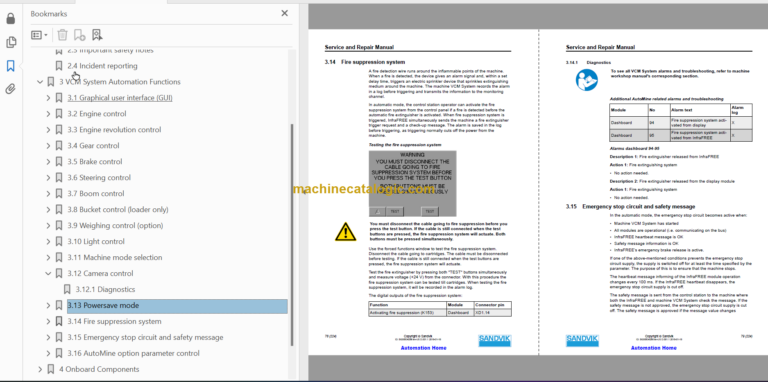Expand the 3.7 Boom control node
This screenshot has height=382, width=768.
click(x=48, y=193)
